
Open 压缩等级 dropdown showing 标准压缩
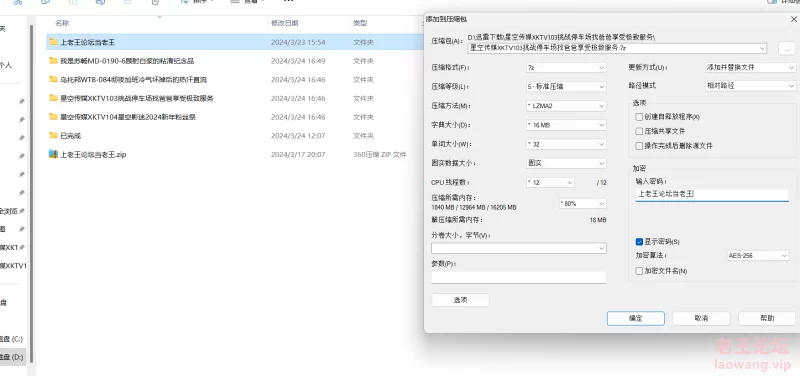[x=566, y=87]
